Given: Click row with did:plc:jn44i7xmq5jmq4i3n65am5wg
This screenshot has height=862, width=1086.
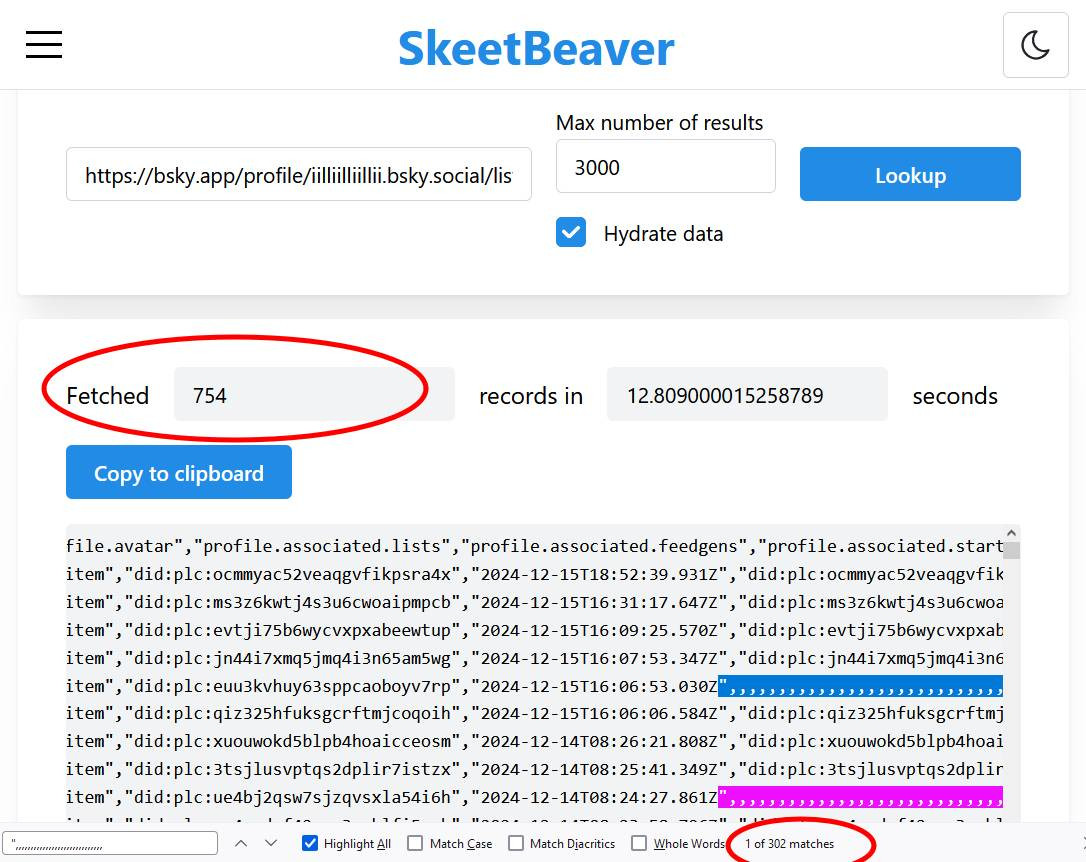Looking at the screenshot, I should point(535,658).
